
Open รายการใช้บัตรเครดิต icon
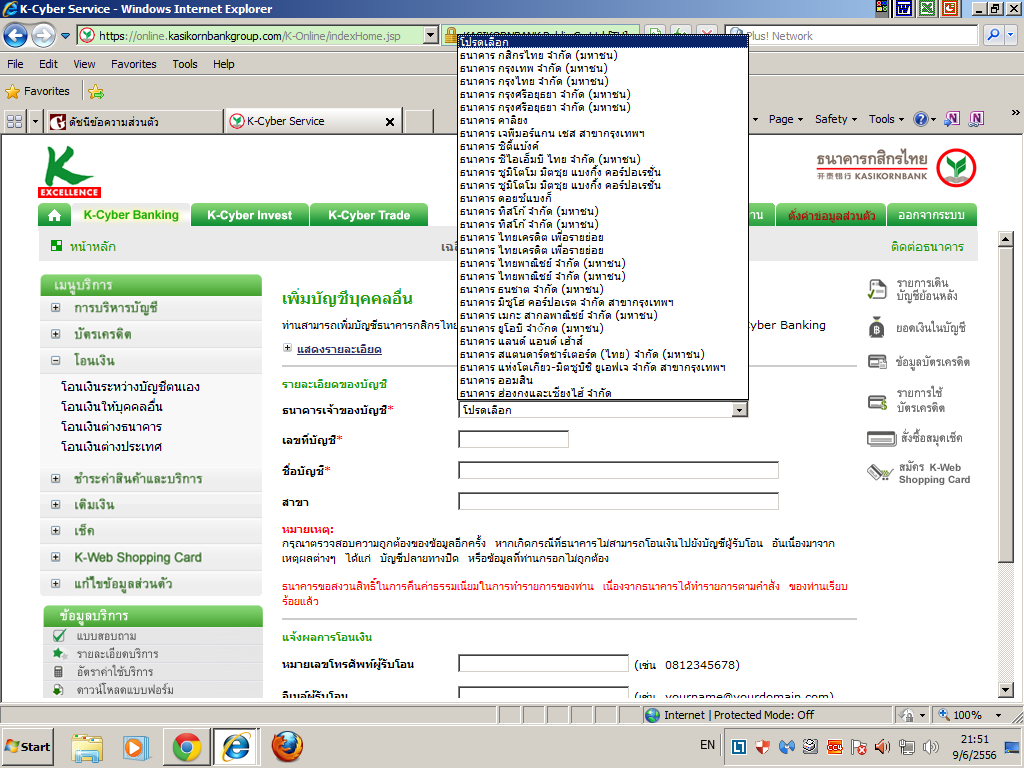pyautogui.click(x=876, y=401)
